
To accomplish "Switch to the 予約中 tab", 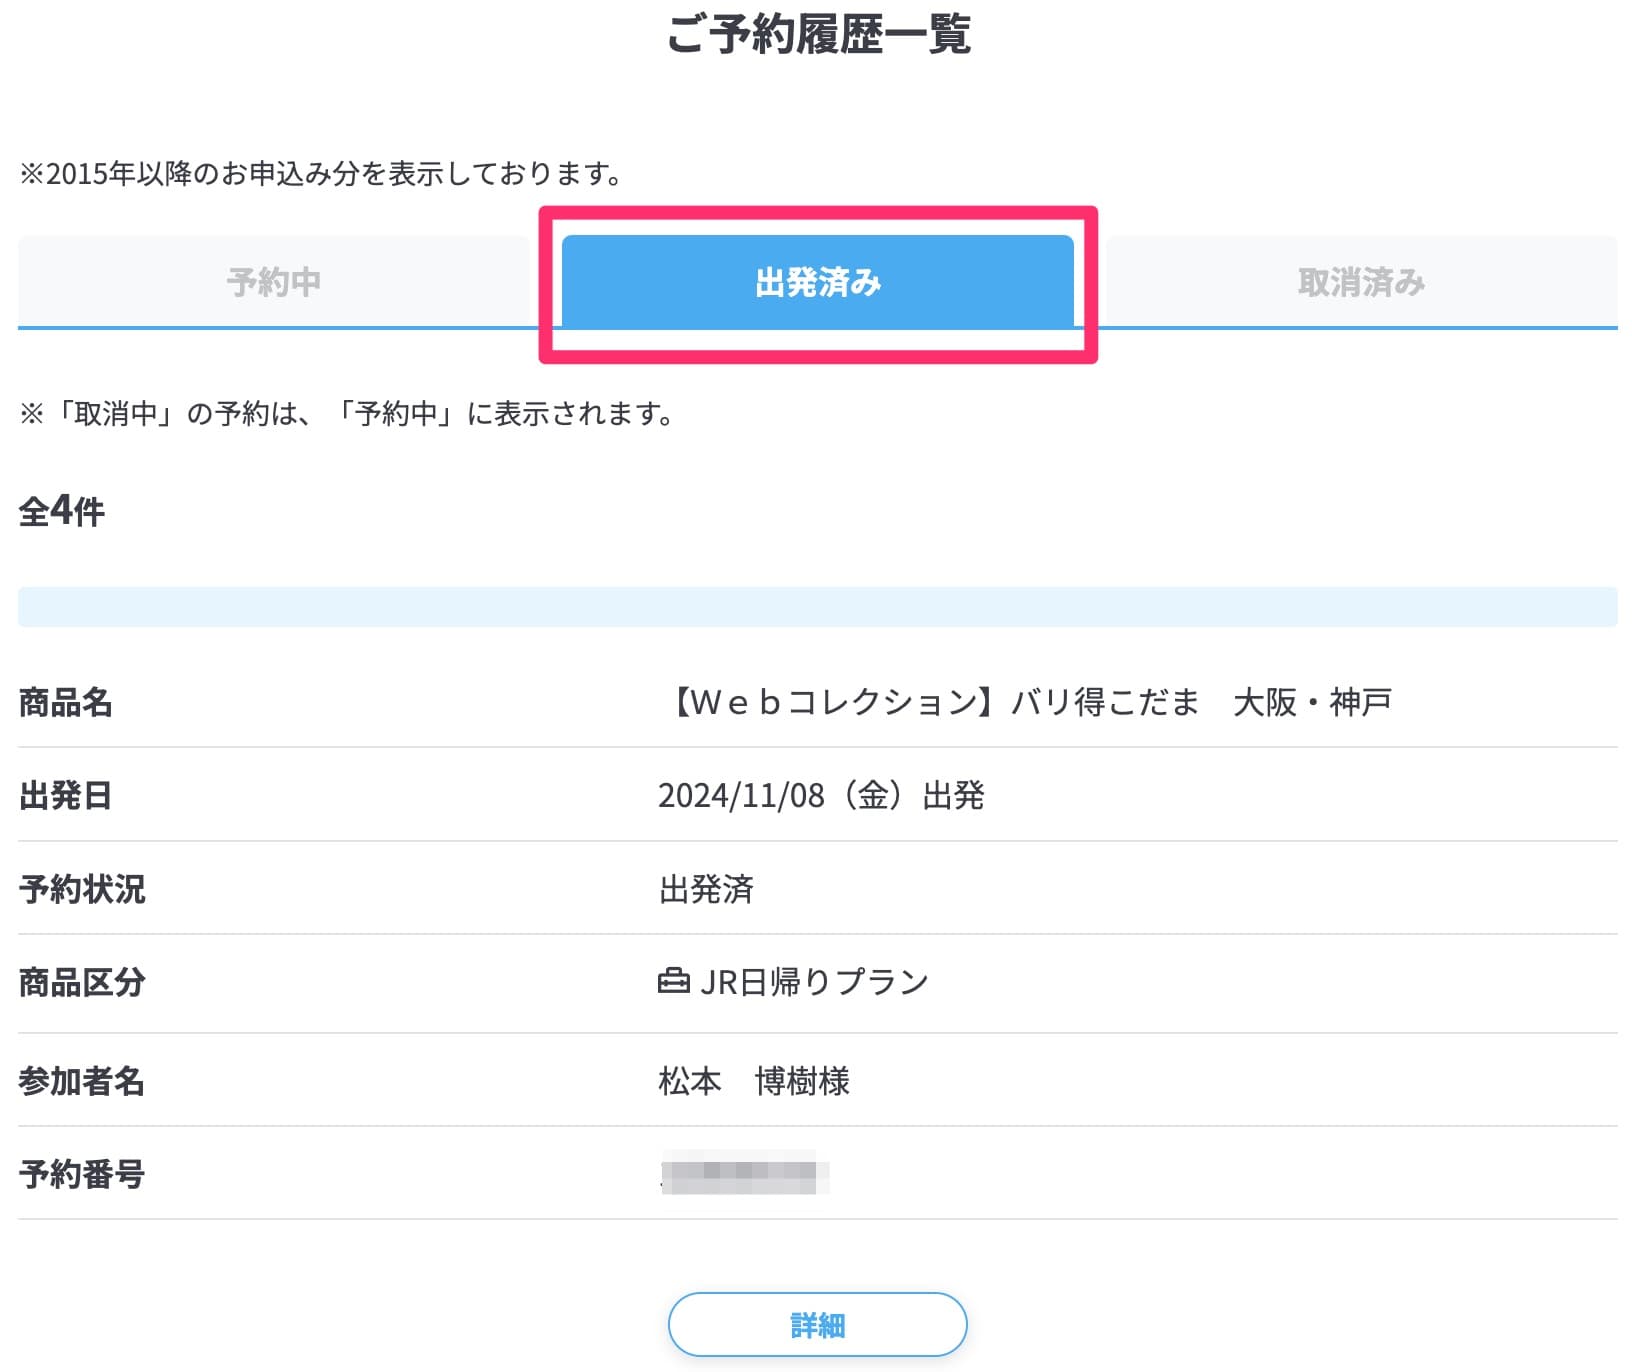I will click(x=273, y=282).
